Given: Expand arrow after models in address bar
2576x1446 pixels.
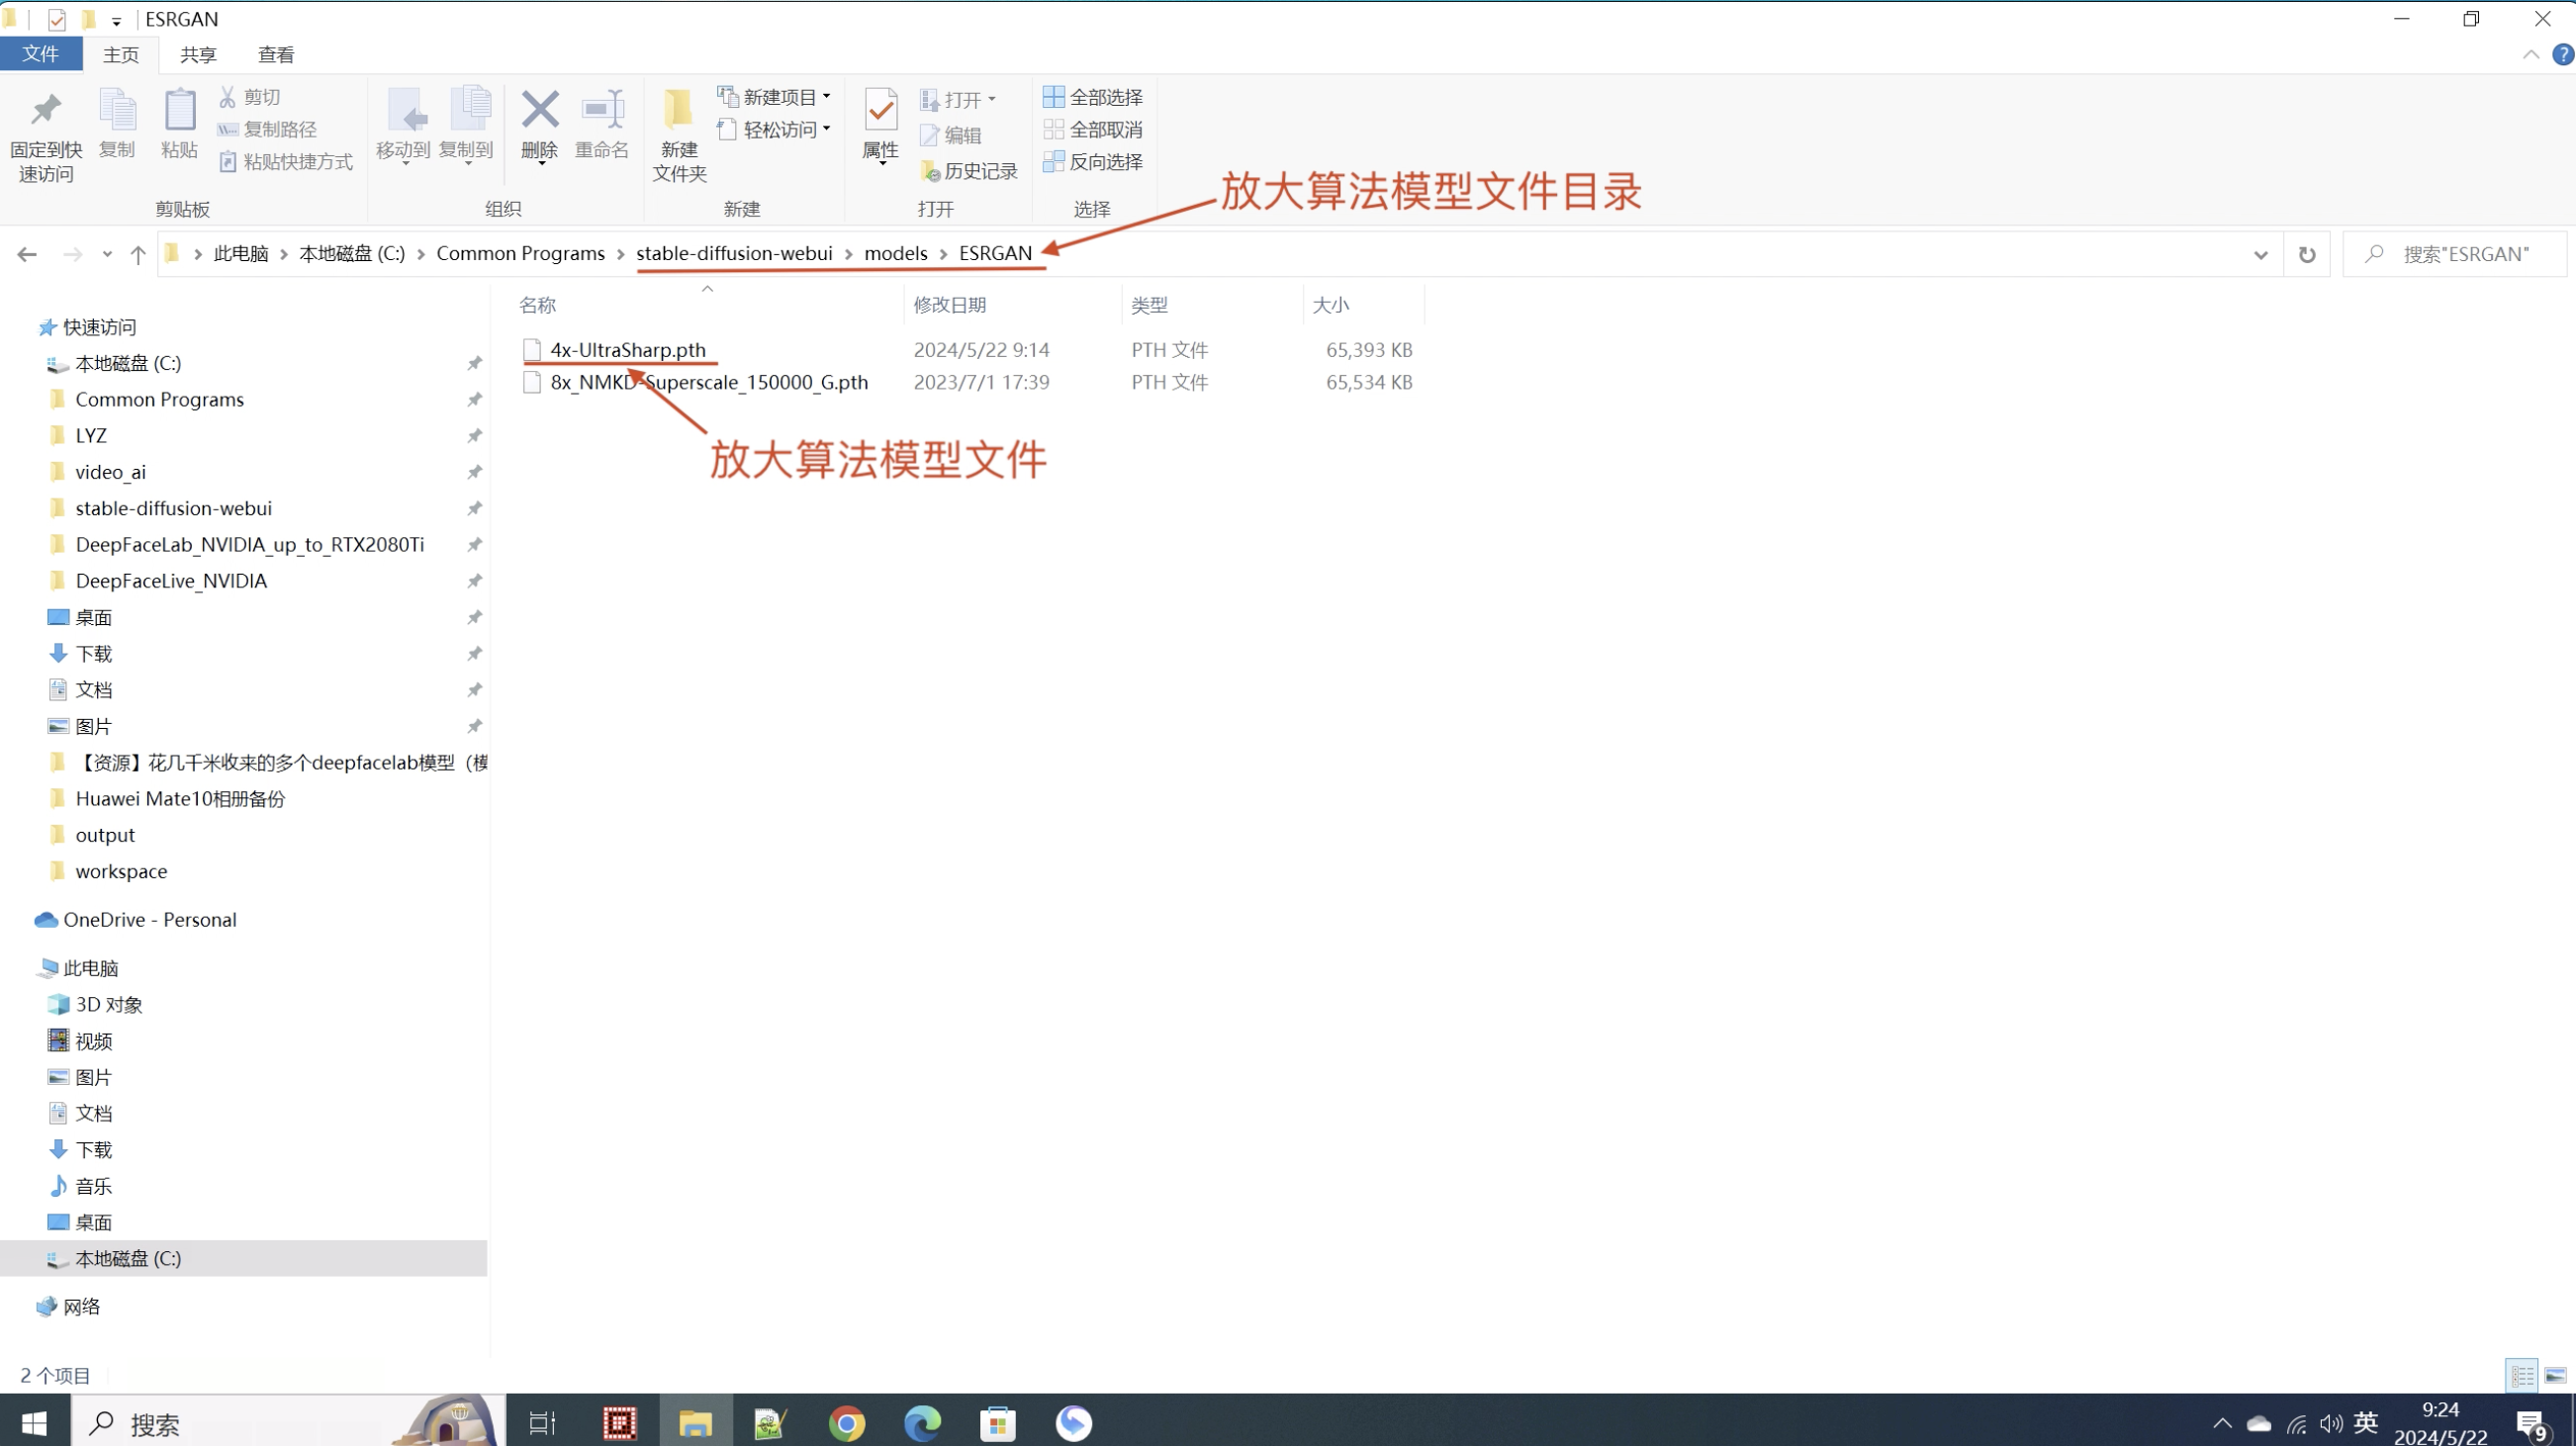Looking at the screenshot, I should 942,254.
